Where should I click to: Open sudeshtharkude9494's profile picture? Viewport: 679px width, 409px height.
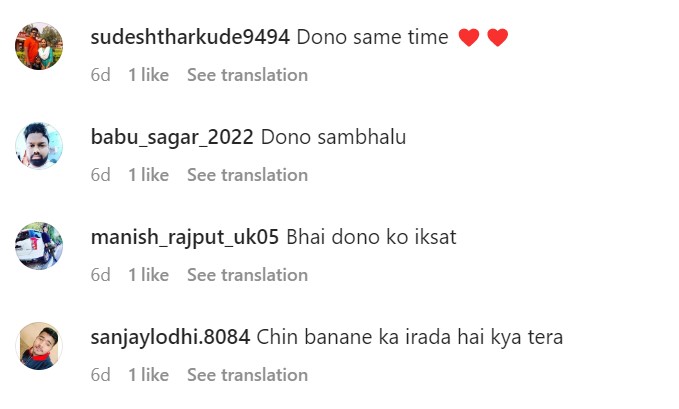(40, 46)
